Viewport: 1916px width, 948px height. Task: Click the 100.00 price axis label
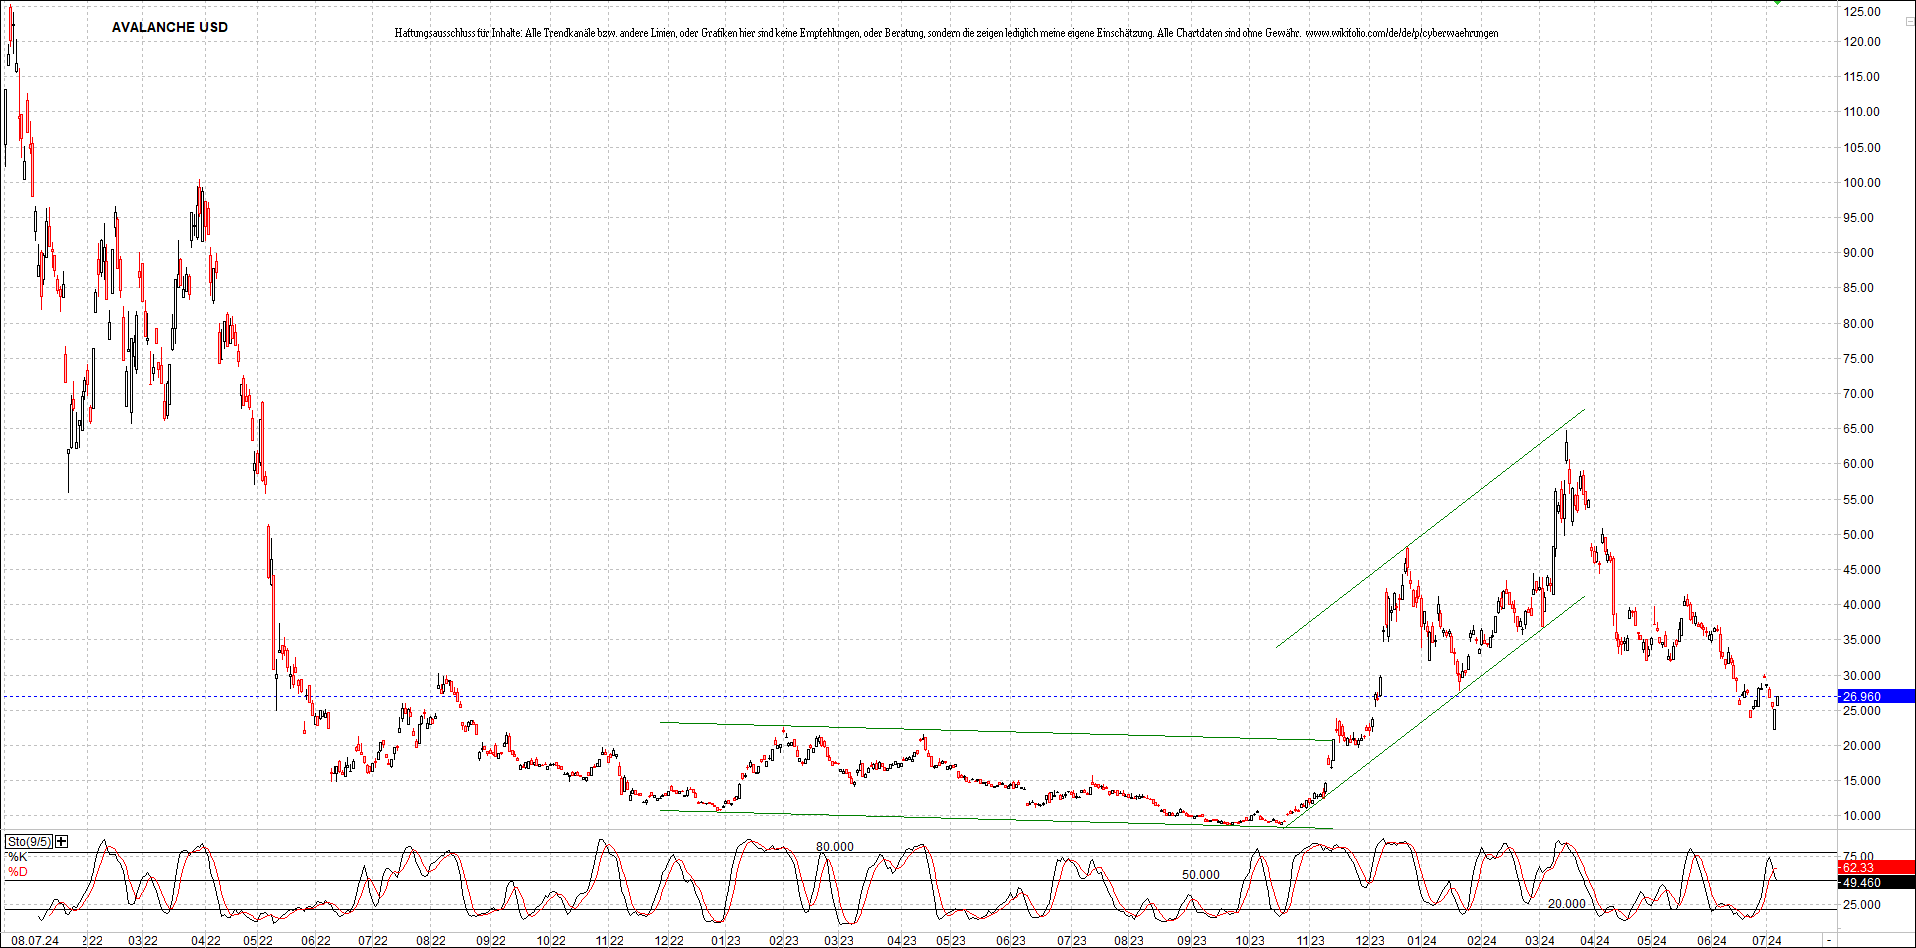(1862, 183)
